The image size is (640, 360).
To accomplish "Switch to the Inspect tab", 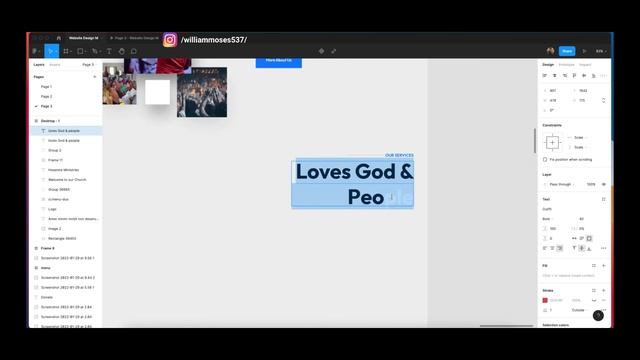I will [585, 64].
